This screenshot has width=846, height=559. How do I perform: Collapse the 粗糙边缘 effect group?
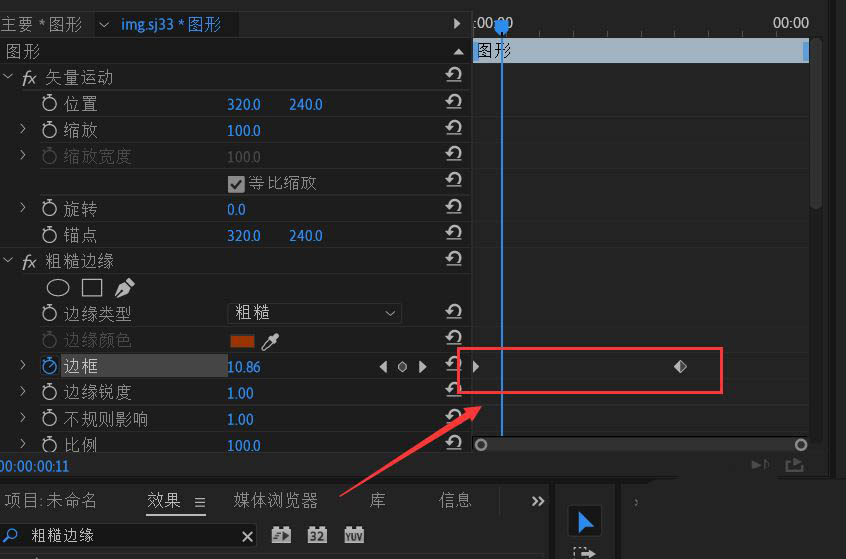(x=8, y=260)
